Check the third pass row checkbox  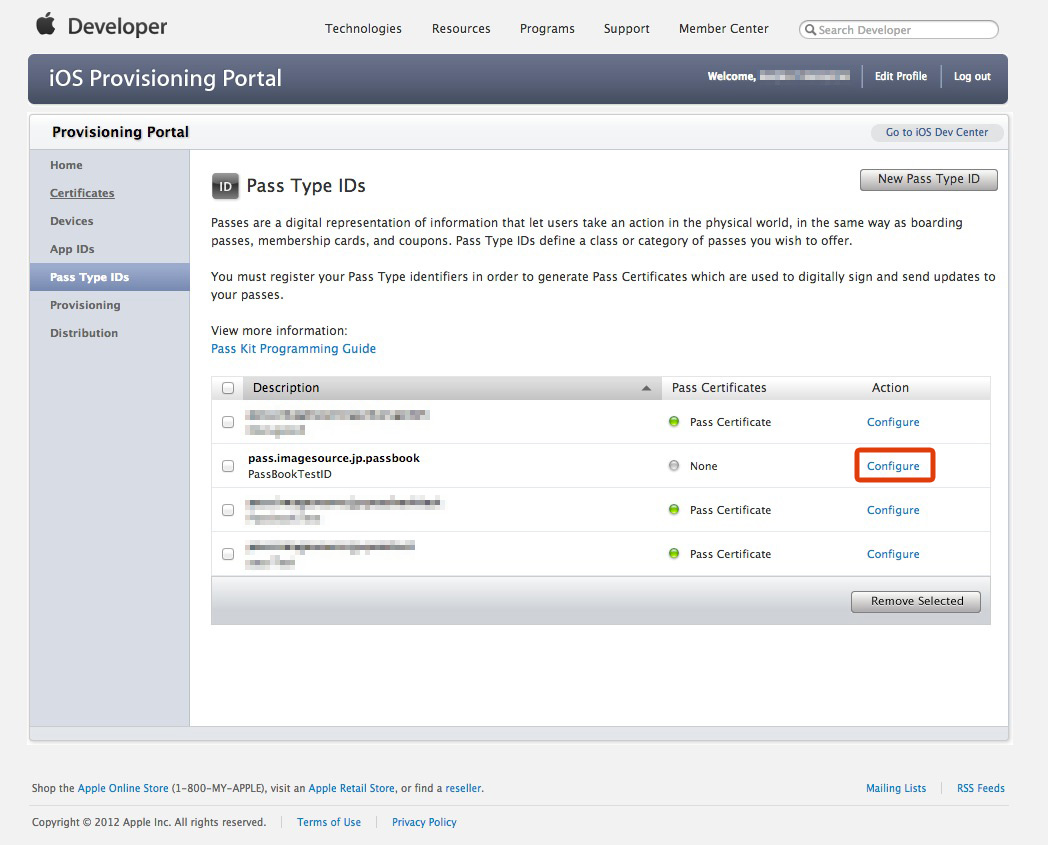tap(228, 510)
